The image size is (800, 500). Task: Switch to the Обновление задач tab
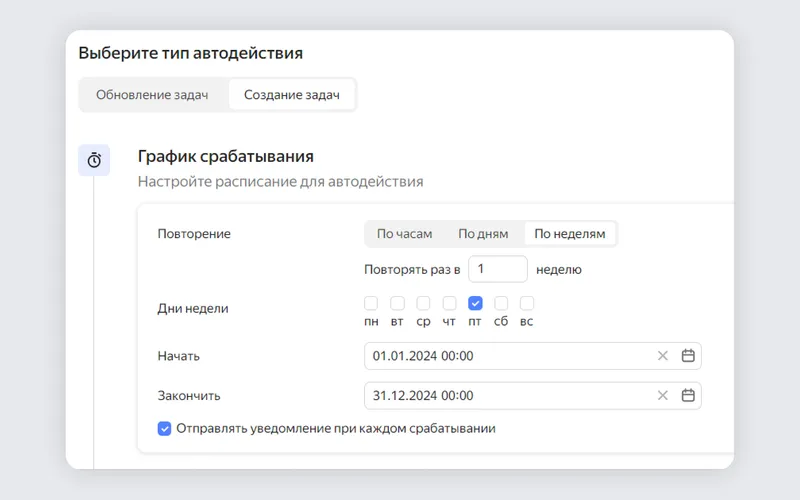152,95
